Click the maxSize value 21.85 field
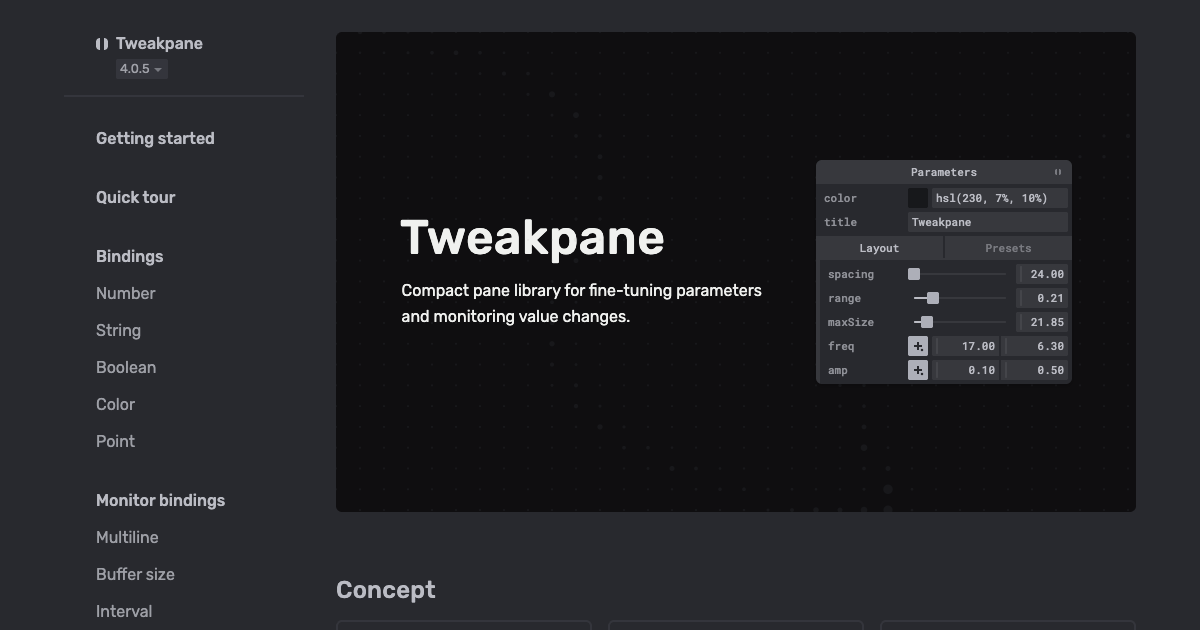The image size is (1200, 630). tap(1042, 322)
